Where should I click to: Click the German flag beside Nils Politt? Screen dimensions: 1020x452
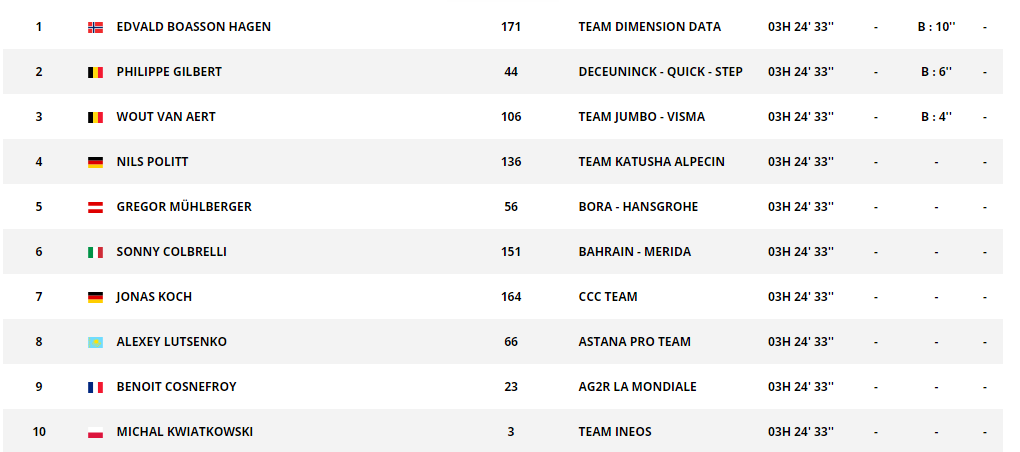click(x=96, y=162)
